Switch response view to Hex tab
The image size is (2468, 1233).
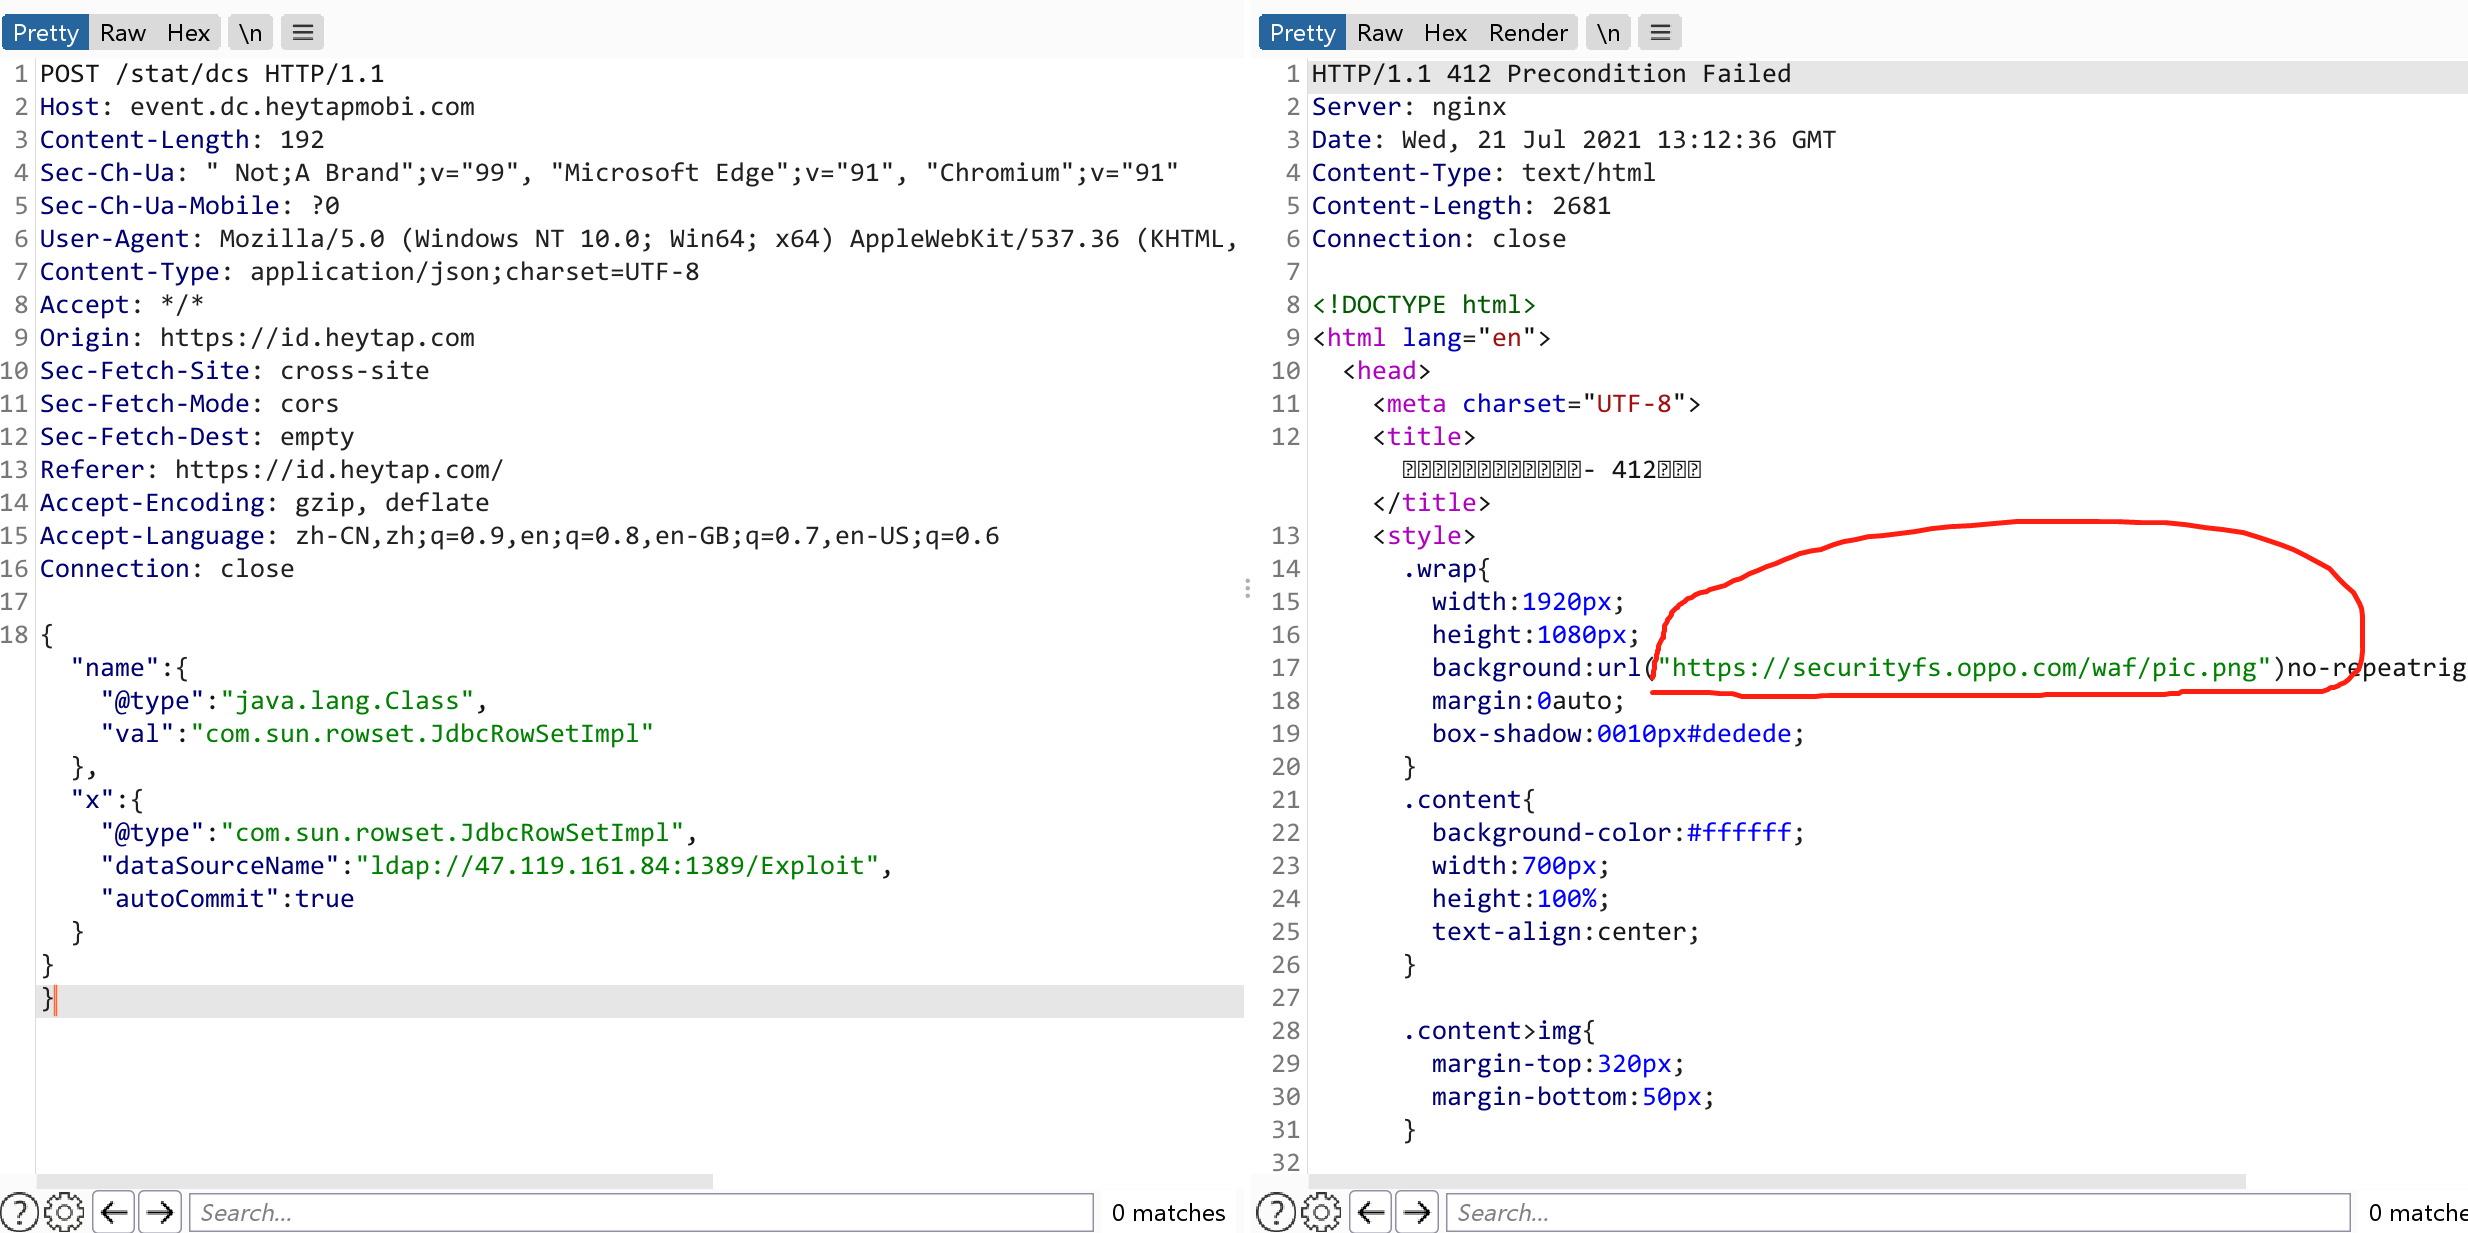click(1445, 33)
